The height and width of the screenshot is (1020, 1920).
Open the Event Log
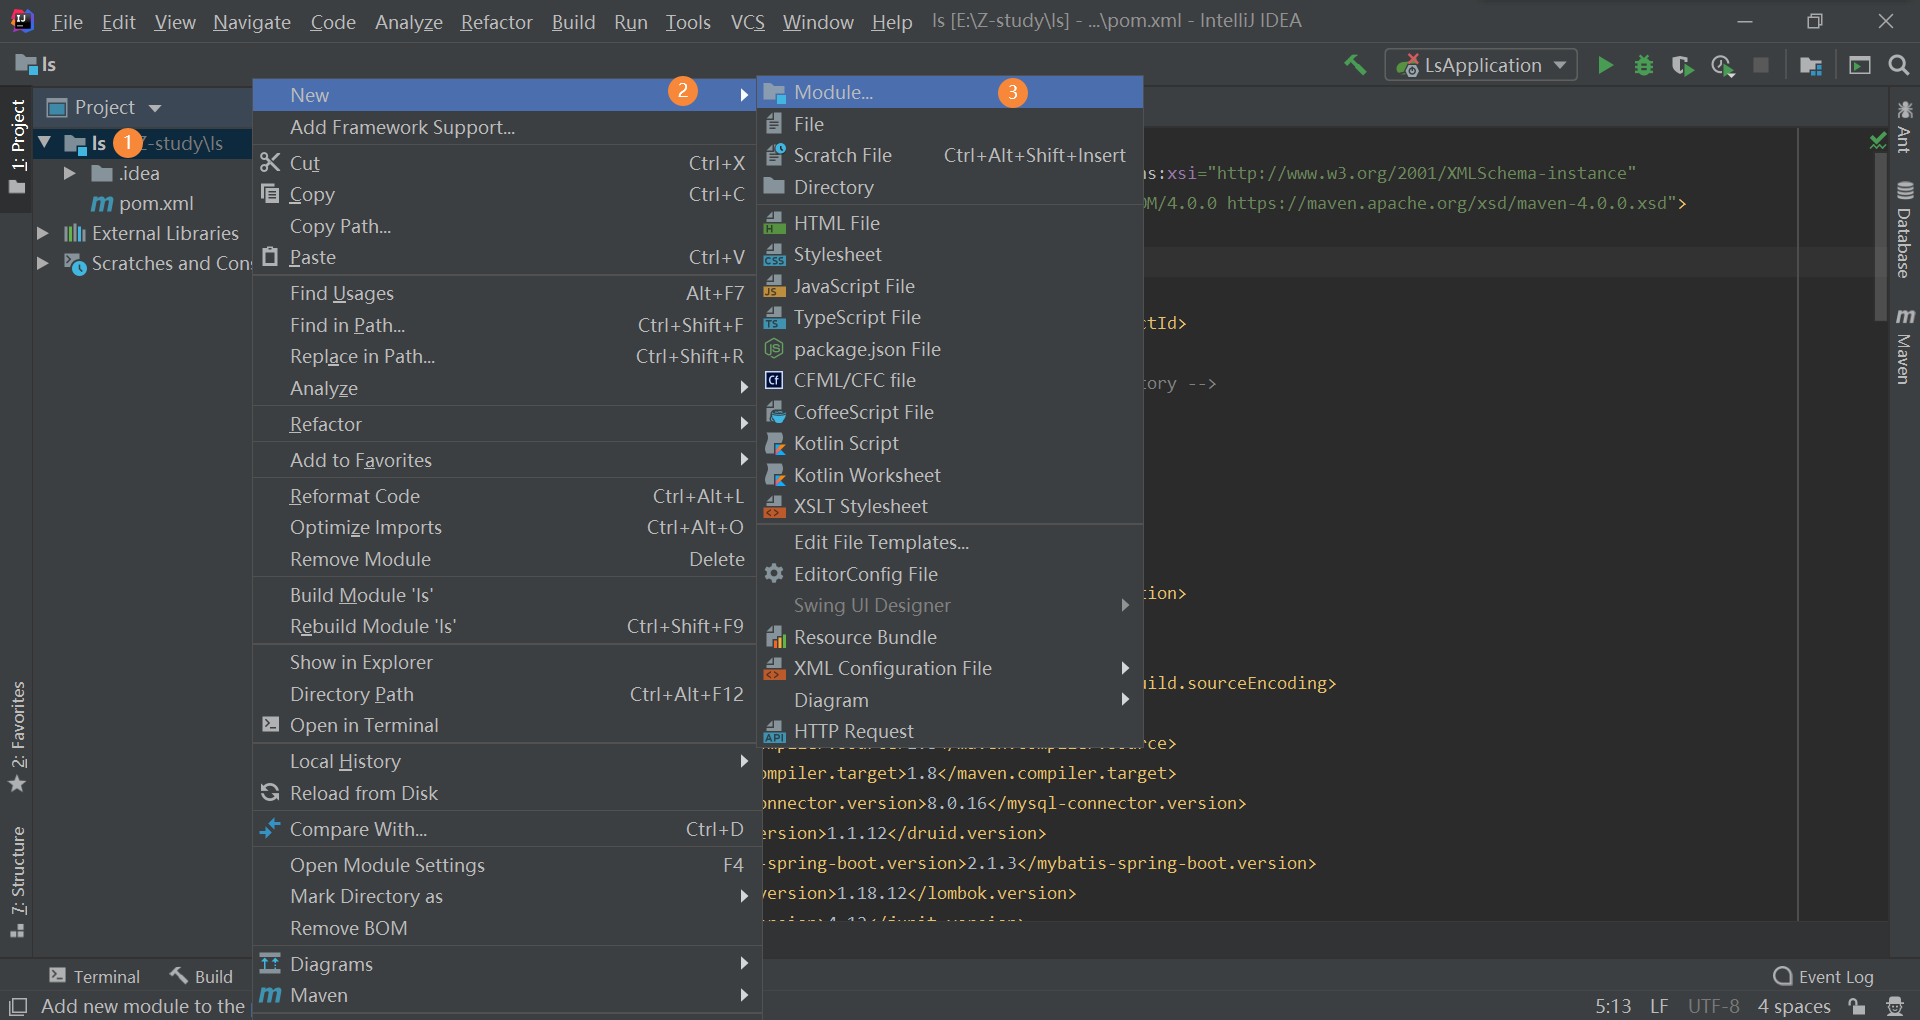coord(1823,976)
